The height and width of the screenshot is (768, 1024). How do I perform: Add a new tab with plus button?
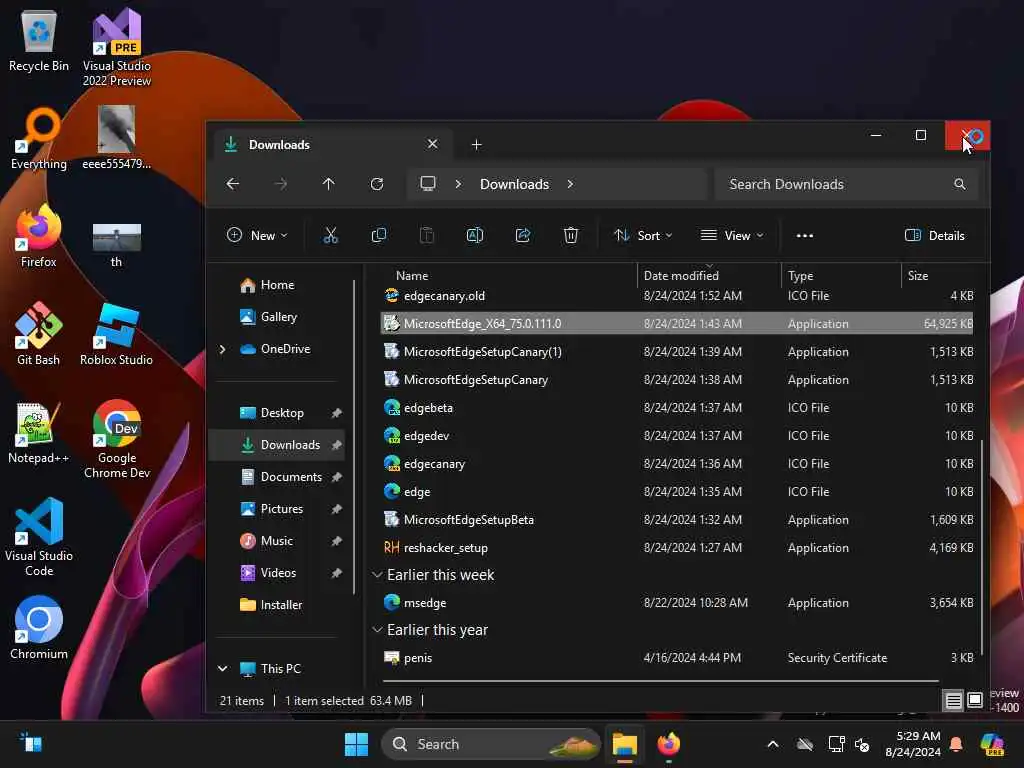point(477,144)
